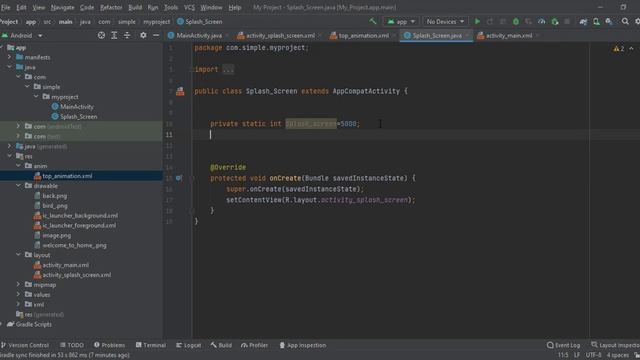The height and width of the screenshot is (360, 640).
Task: Open the Build tool window
Action: (x=221, y=345)
